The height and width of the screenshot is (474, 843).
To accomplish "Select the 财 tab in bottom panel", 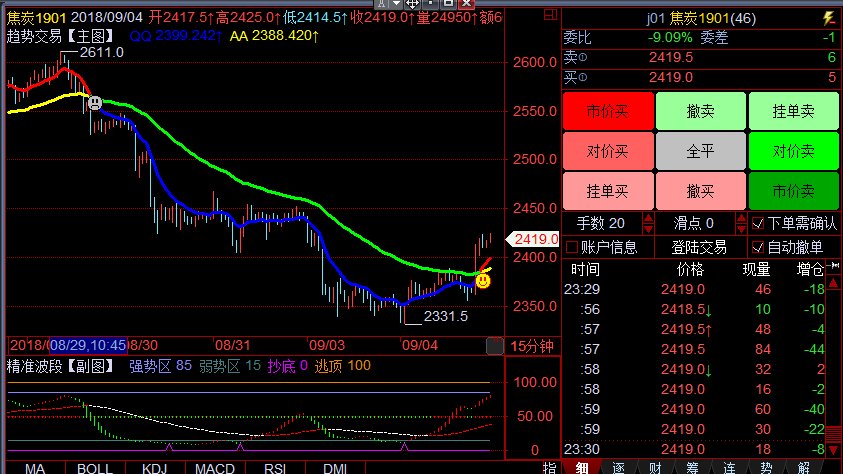I will 655,468.
